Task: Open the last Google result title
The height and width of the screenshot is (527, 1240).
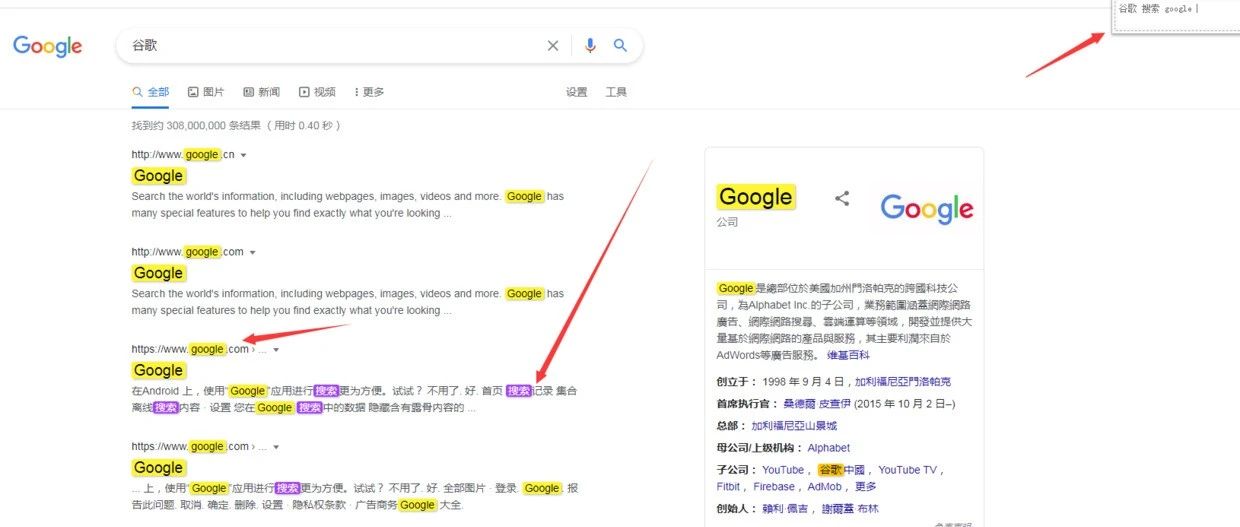Action: (158, 467)
